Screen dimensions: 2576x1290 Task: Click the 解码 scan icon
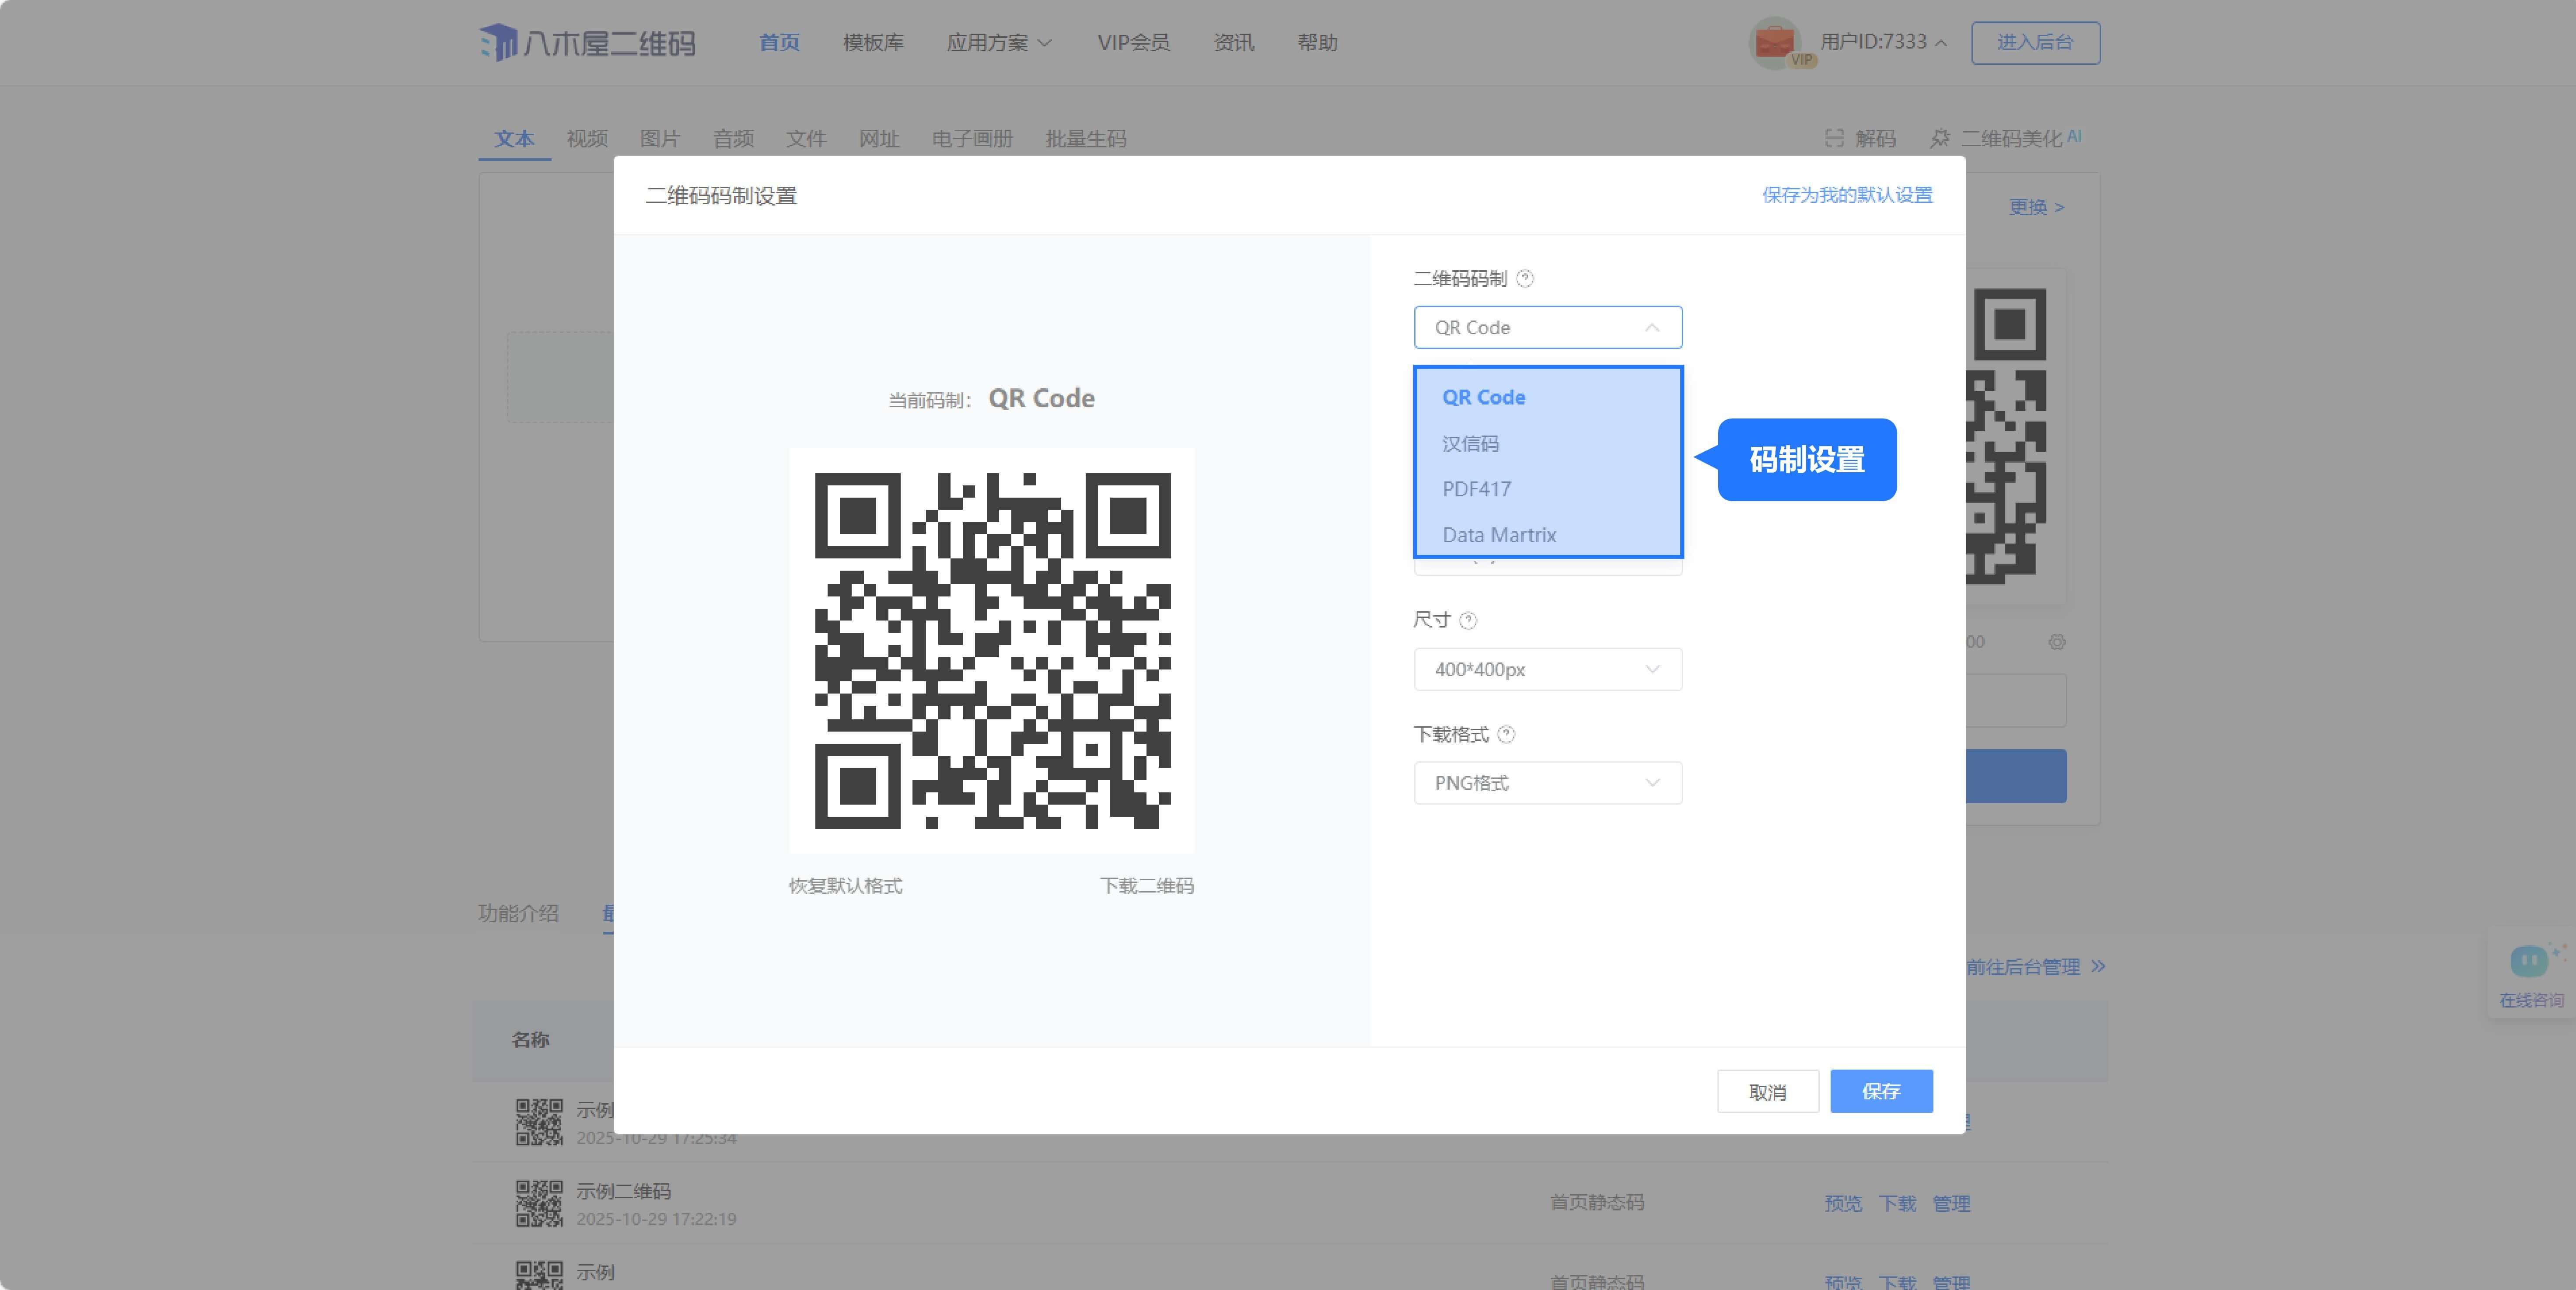pos(1834,139)
